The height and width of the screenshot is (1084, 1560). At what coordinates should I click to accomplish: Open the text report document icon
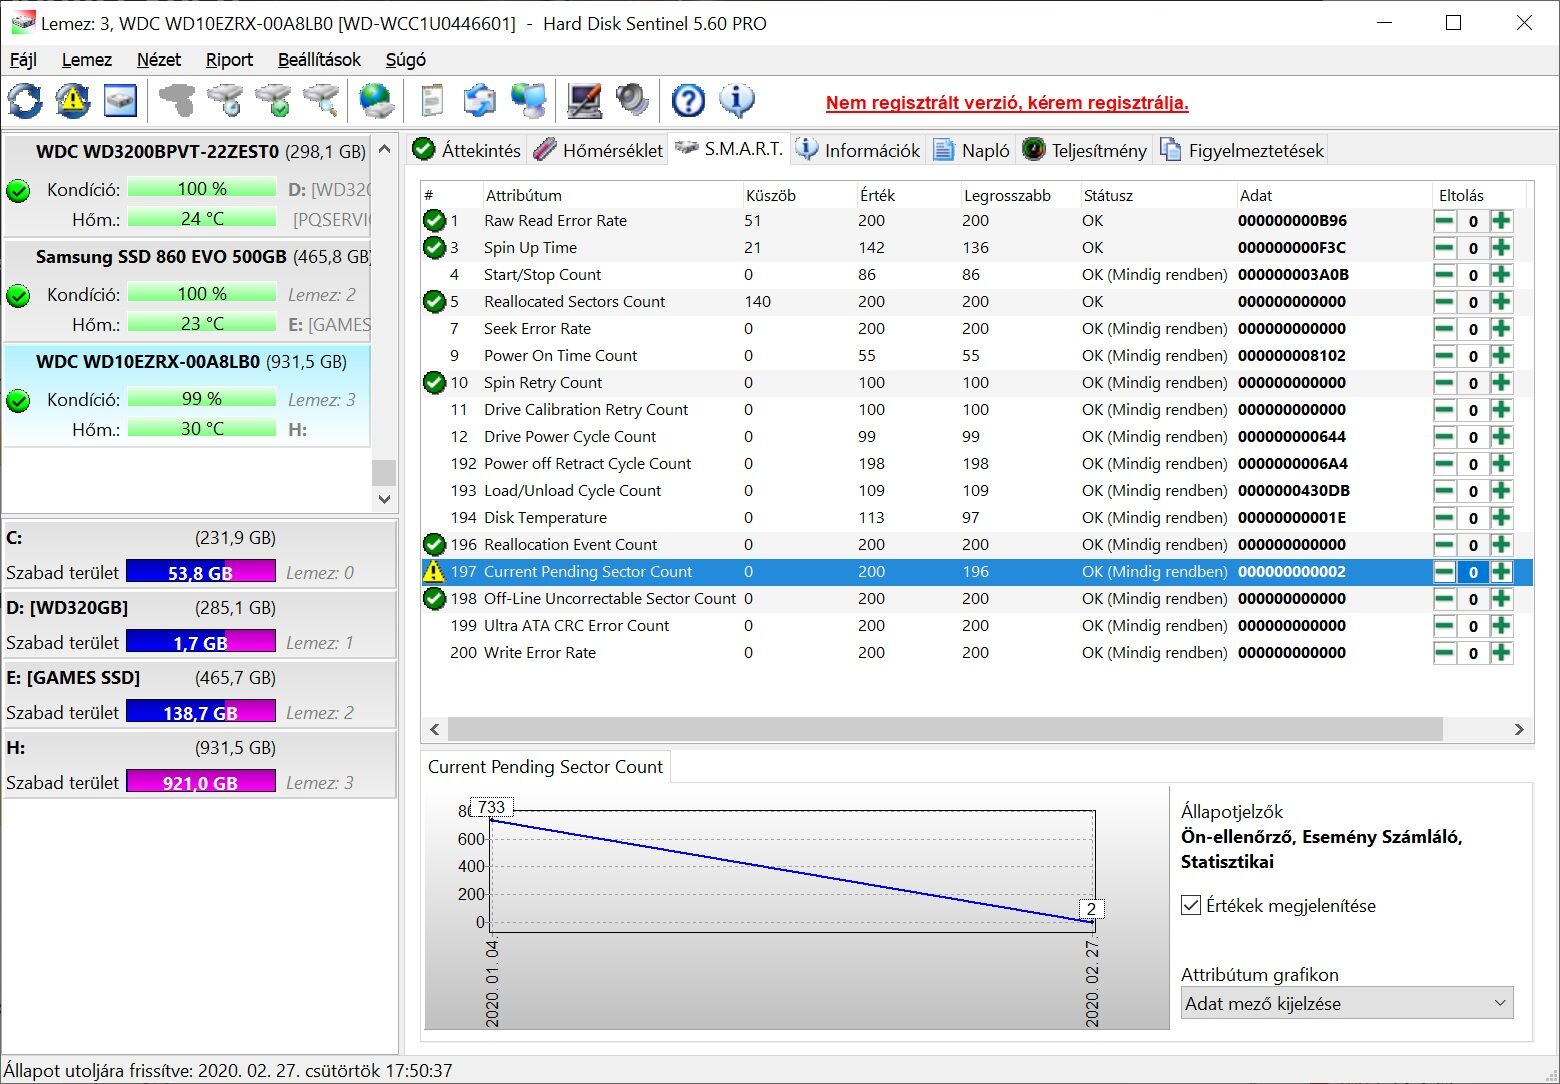pos(432,100)
